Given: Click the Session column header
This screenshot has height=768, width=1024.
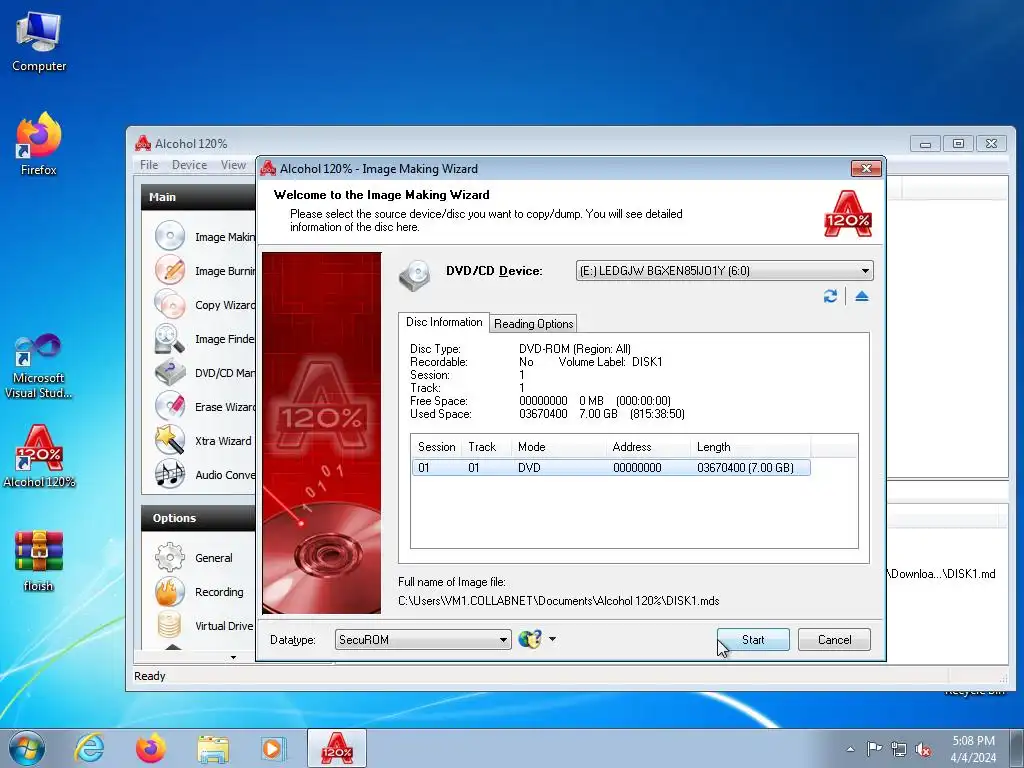Looking at the screenshot, I should (x=436, y=447).
